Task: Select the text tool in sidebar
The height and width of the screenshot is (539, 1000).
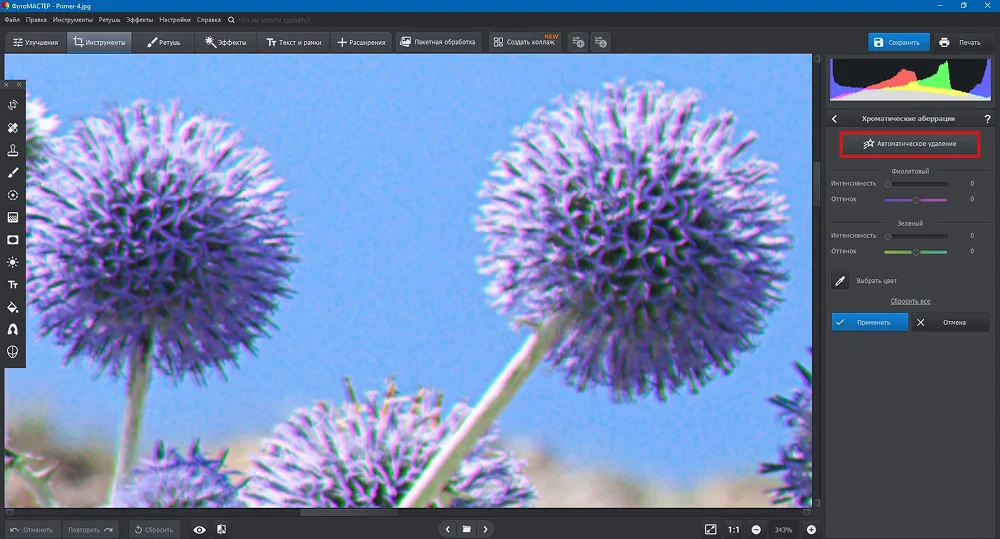Action: point(13,284)
